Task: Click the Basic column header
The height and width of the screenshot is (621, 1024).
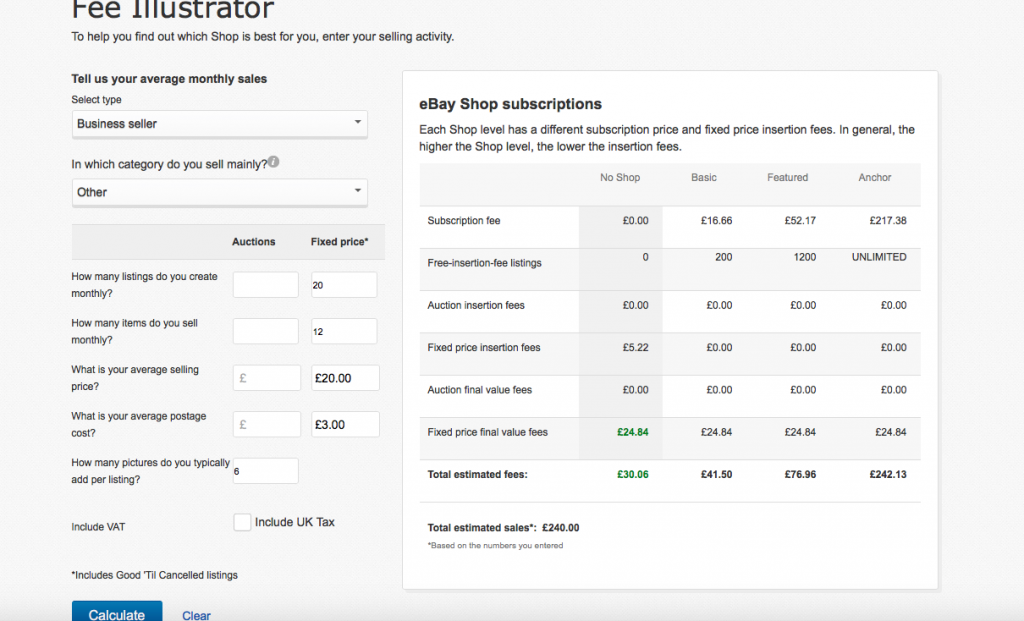Action: pos(704,178)
